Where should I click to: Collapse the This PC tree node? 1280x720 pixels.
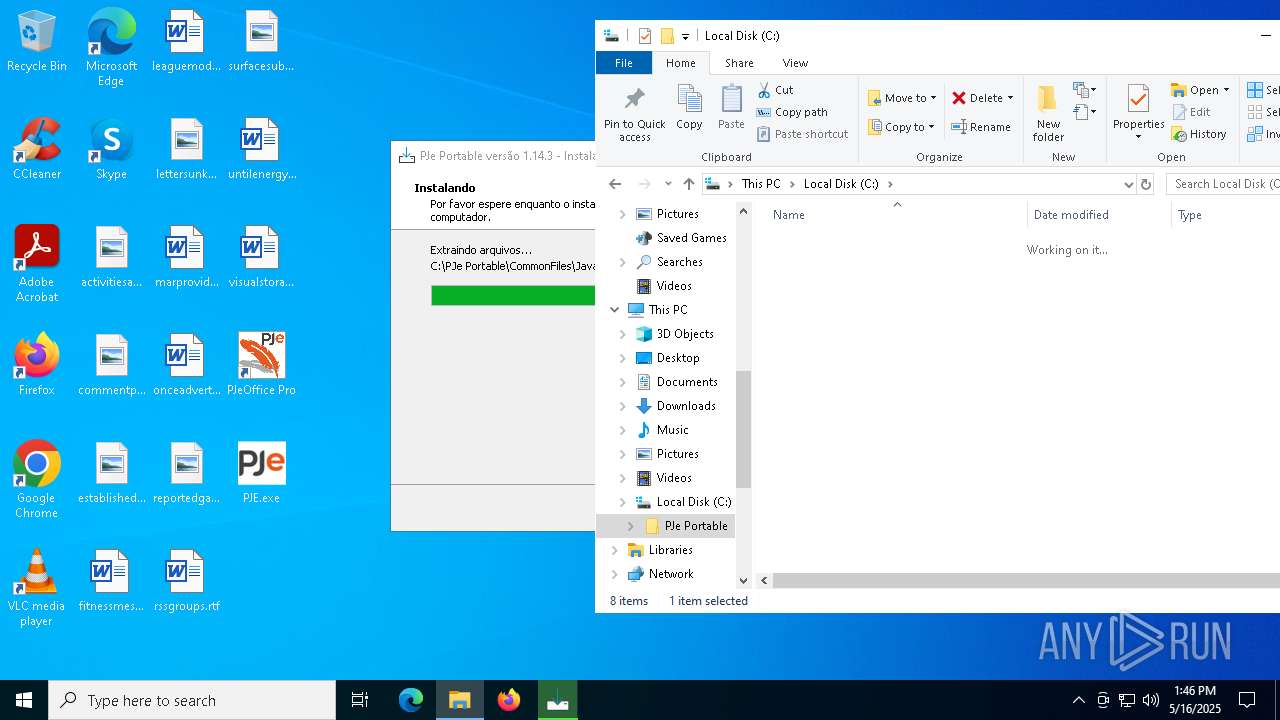tap(615, 310)
